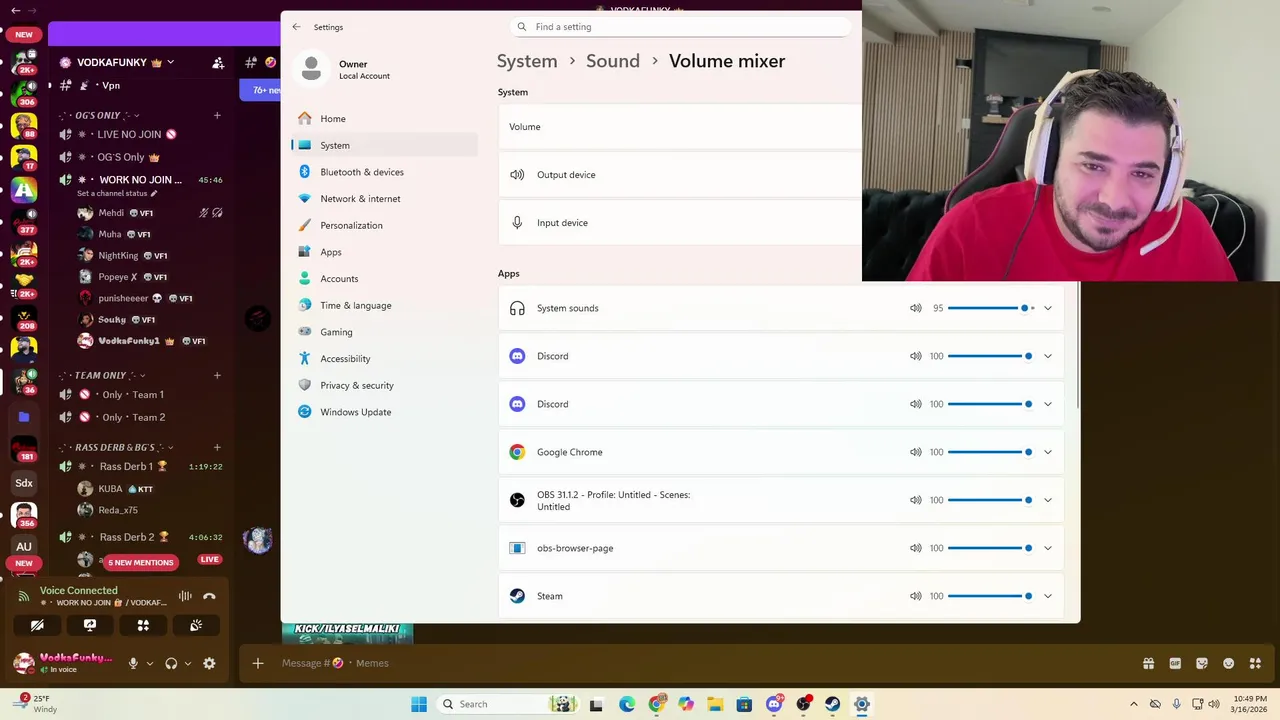
Task: Click the Windows Start button
Action: coord(419,704)
